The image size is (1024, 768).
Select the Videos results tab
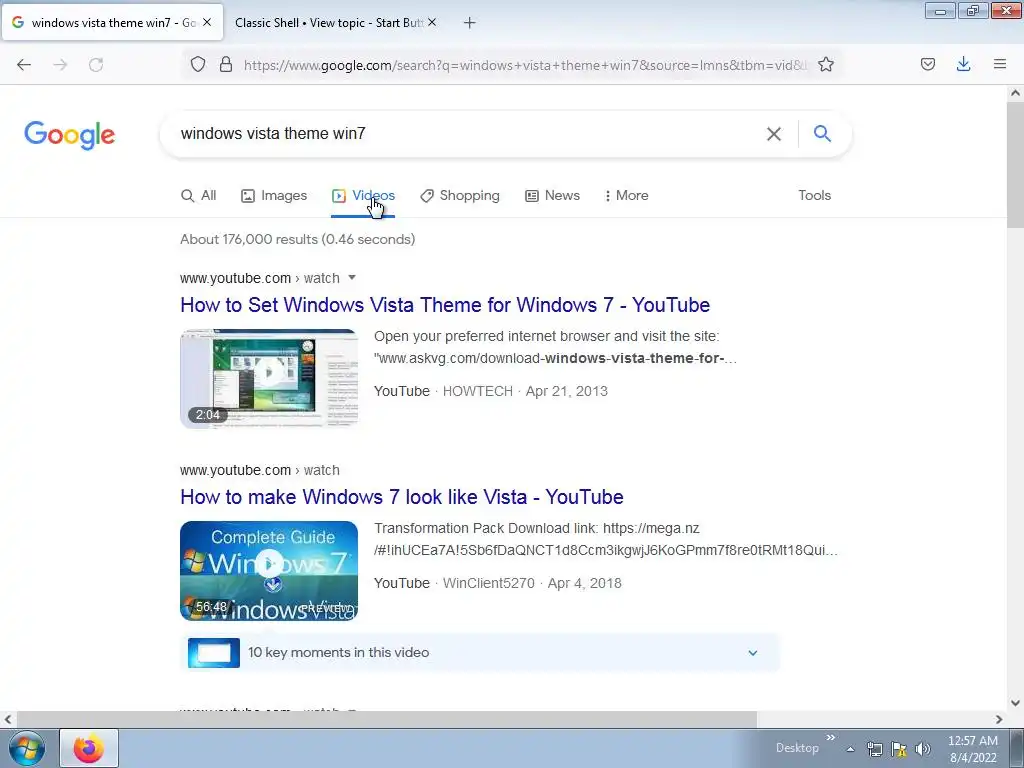(363, 195)
